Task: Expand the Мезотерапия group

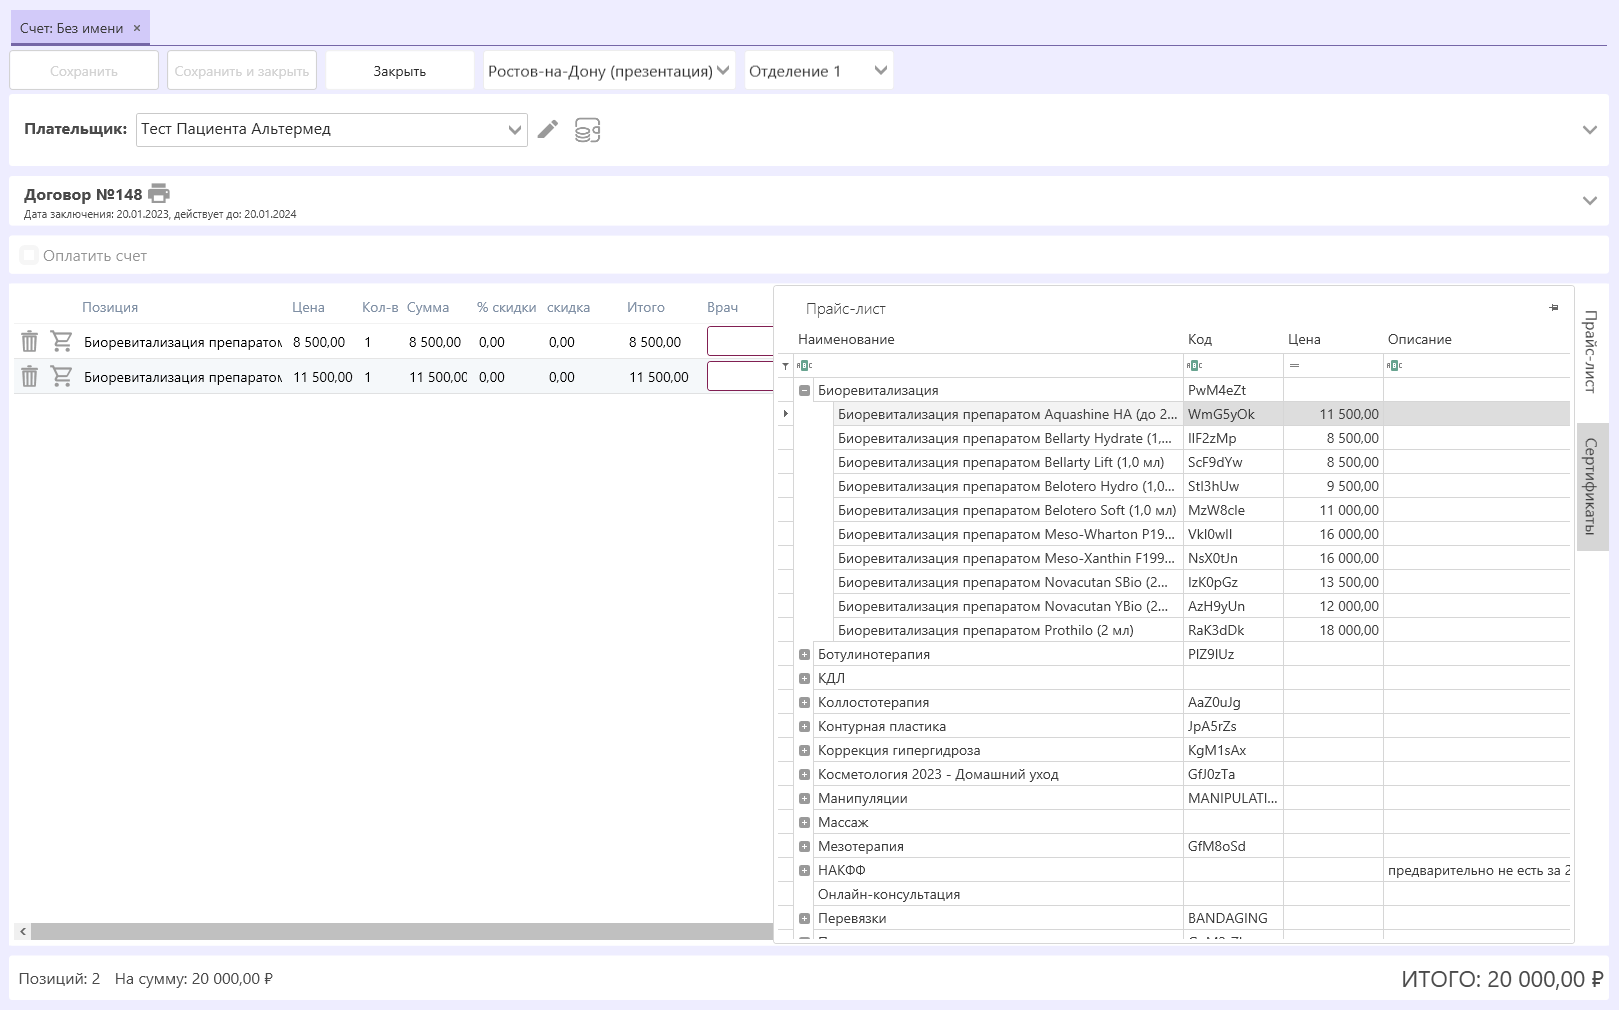Action: pyautogui.click(x=804, y=846)
